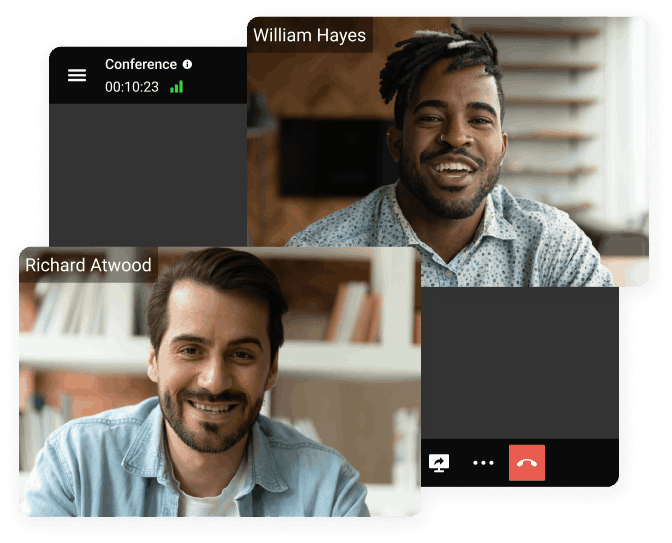
Task: Select the Richard Atwood name label
Action: [x=88, y=265]
